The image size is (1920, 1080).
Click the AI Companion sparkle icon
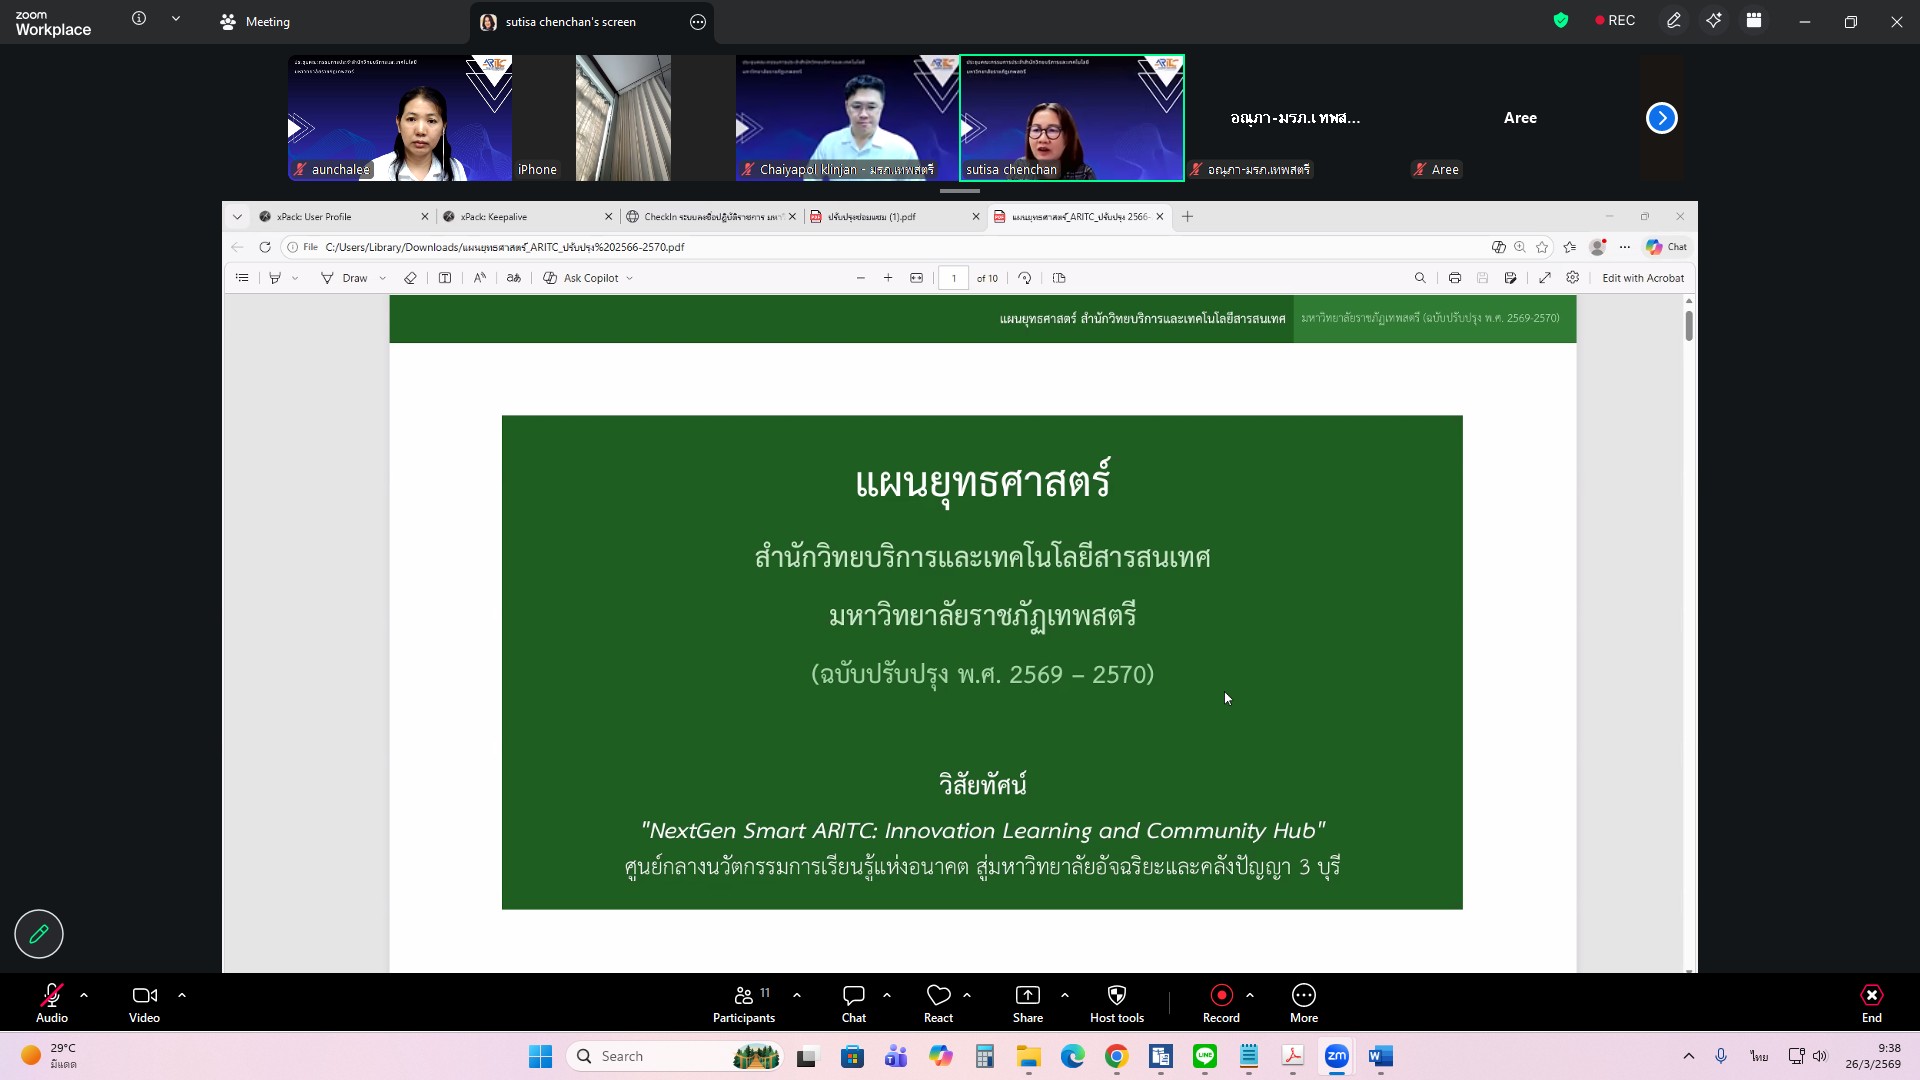1713,21
